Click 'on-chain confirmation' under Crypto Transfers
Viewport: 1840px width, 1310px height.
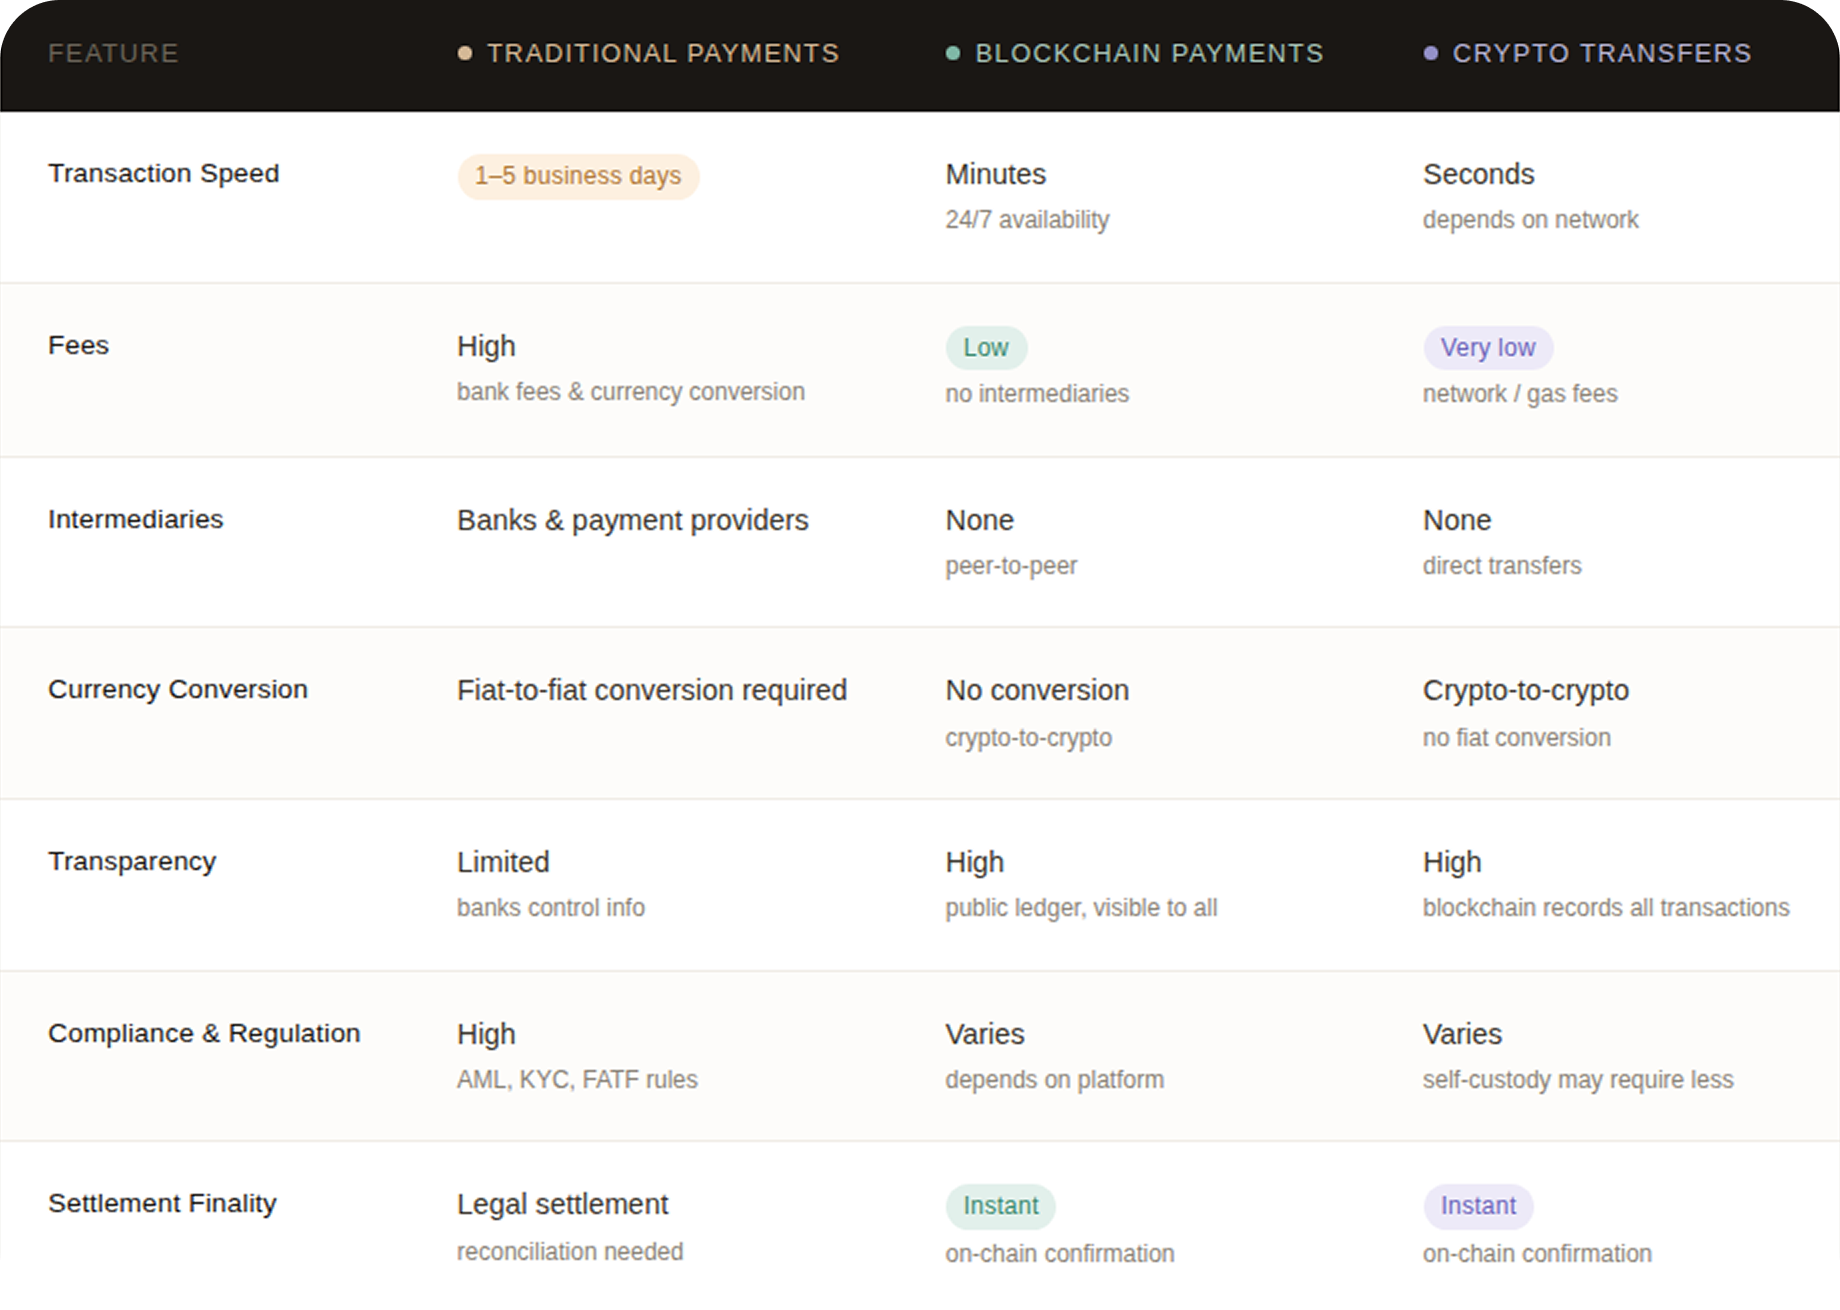point(1537,1254)
